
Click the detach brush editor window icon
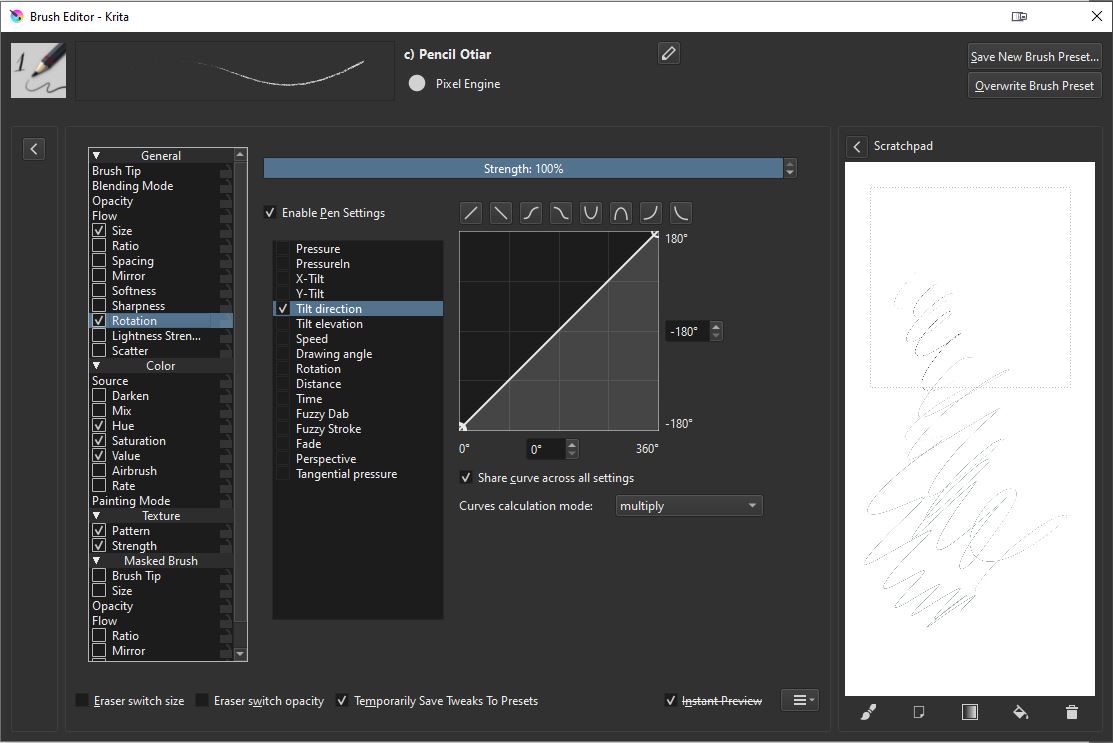coord(1019,16)
